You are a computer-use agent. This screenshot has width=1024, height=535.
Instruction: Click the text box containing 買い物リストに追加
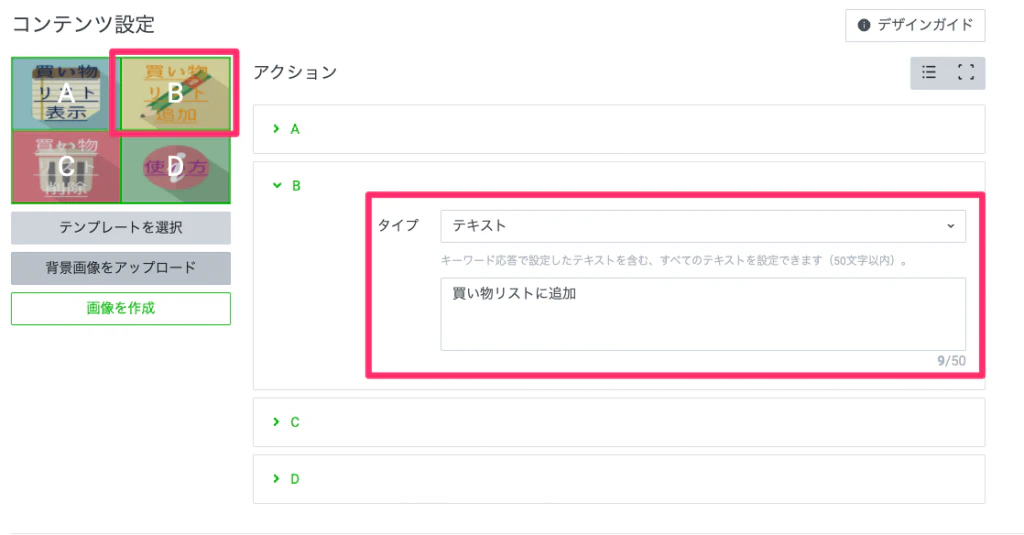702,314
